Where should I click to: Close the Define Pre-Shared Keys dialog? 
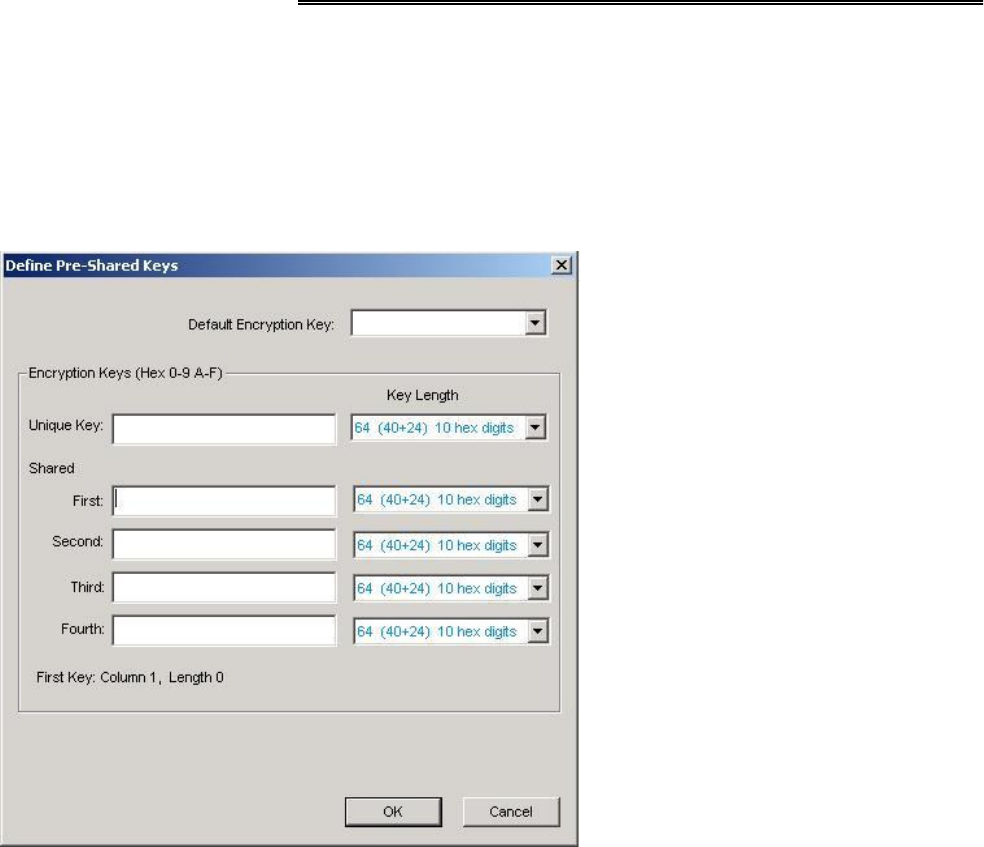[x=562, y=265]
